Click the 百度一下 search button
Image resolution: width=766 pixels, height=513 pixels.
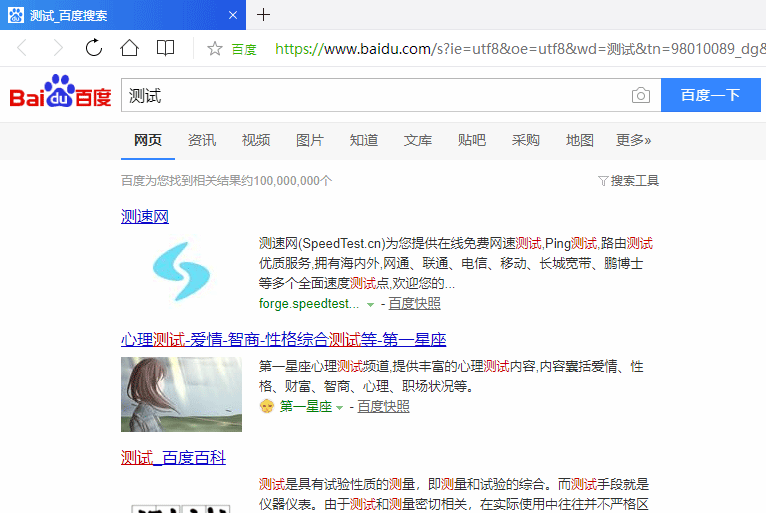point(710,95)
